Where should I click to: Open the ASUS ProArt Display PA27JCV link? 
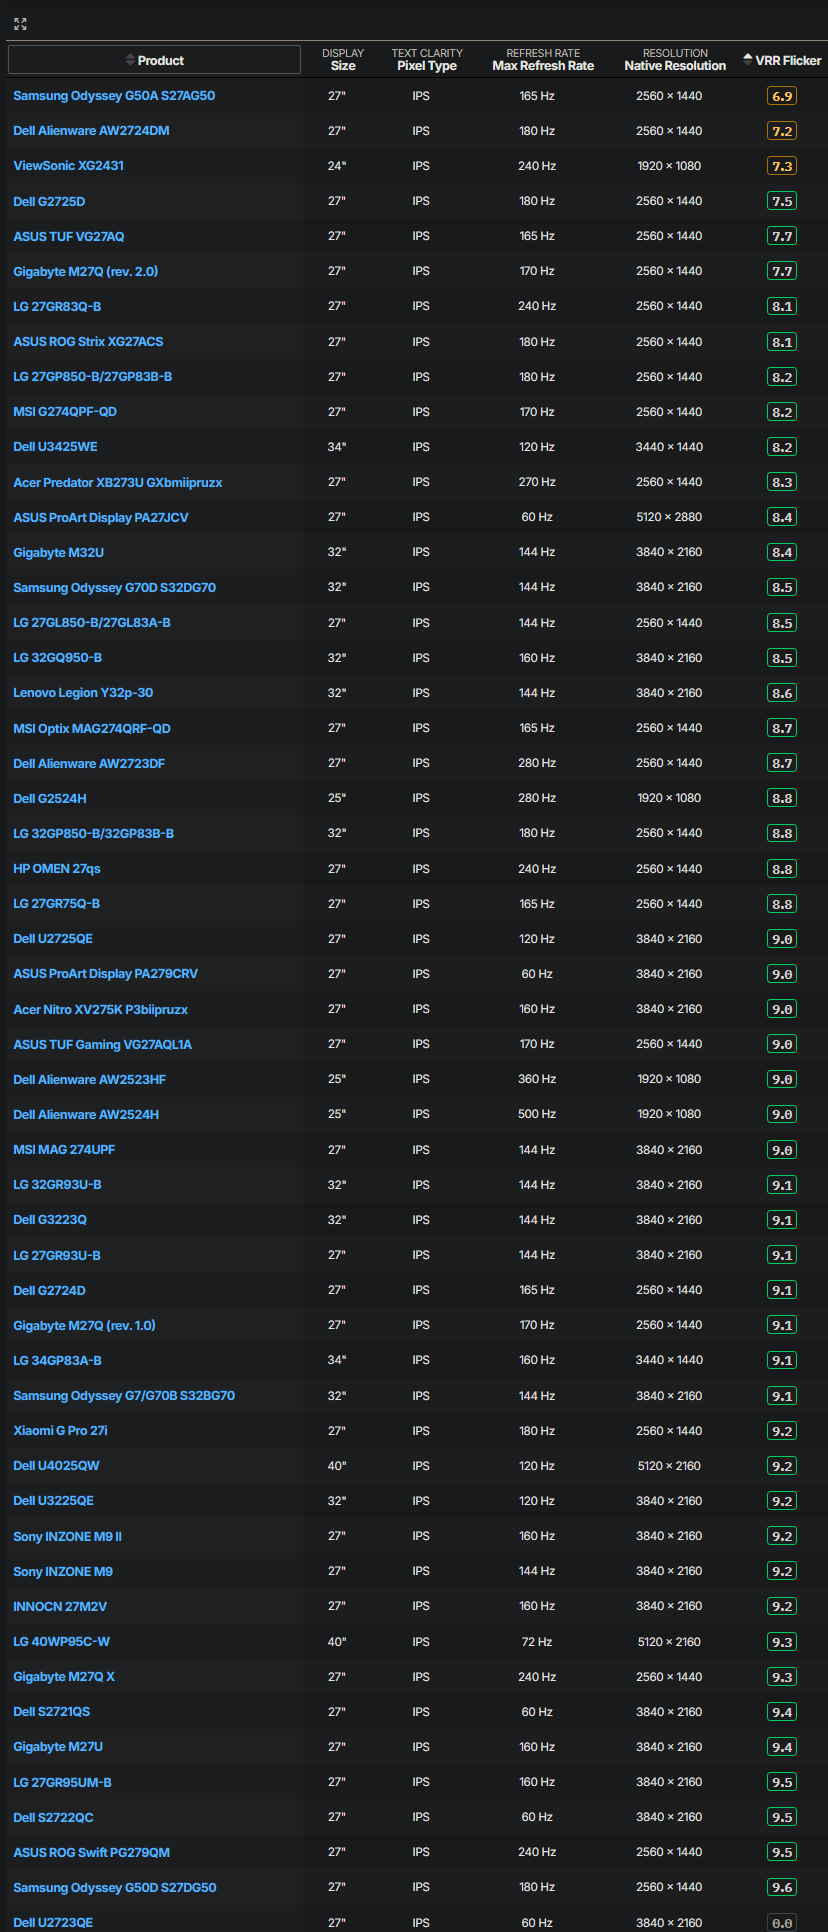tap(101, 517)
